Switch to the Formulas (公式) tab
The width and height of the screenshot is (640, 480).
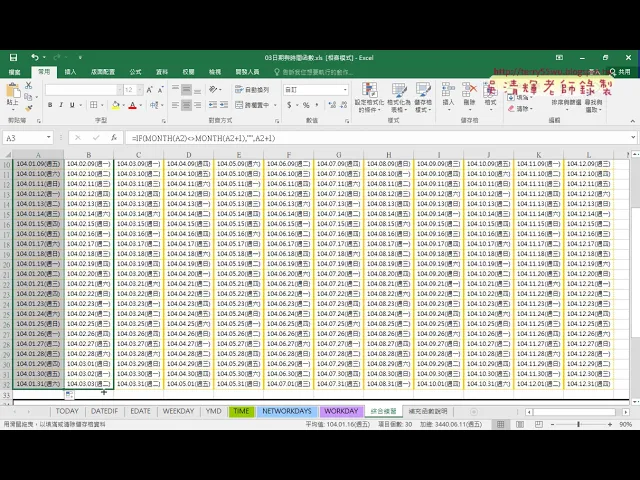point(136,72)
